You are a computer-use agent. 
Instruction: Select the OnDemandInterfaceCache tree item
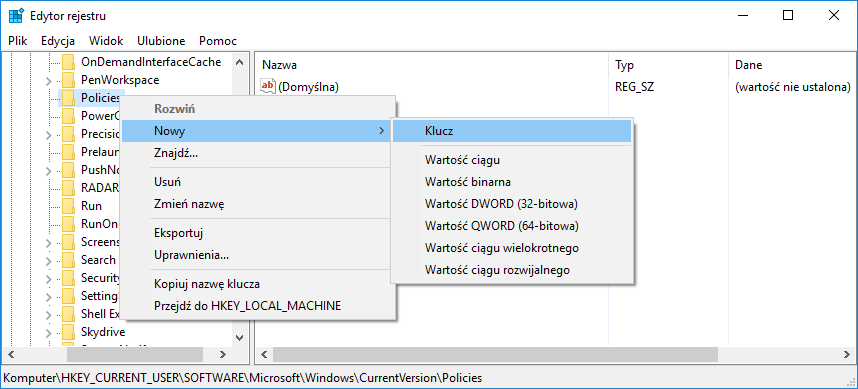click(x=150, y=62)
